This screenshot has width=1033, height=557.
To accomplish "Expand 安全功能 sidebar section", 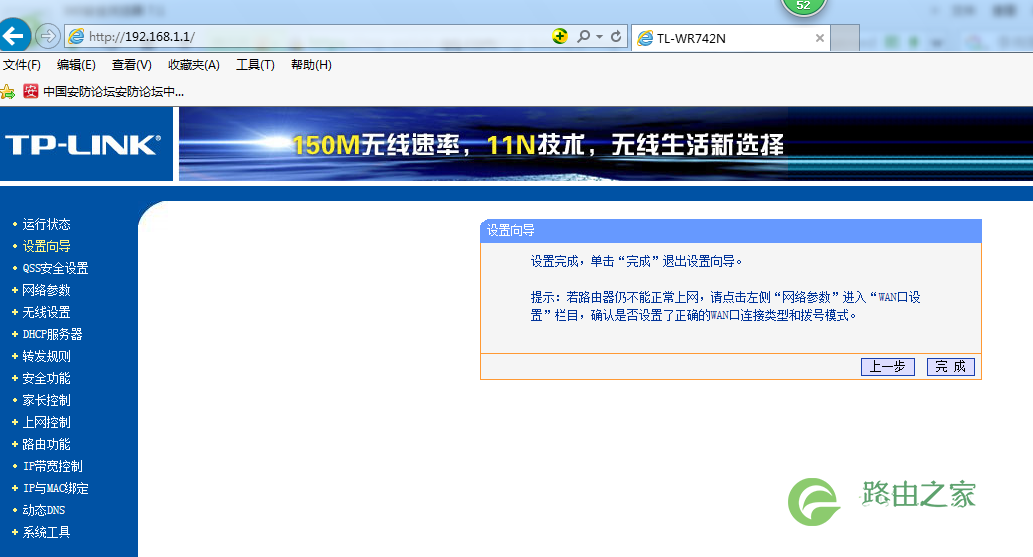I will tap(46, 378).
